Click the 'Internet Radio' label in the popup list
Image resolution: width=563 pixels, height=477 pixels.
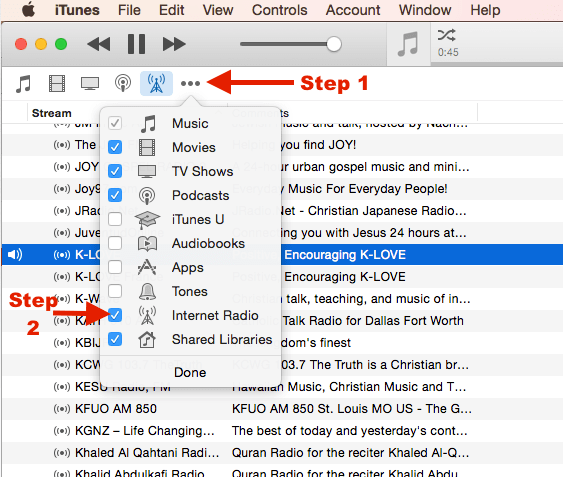pyautogui.click(x=215, y=315)
